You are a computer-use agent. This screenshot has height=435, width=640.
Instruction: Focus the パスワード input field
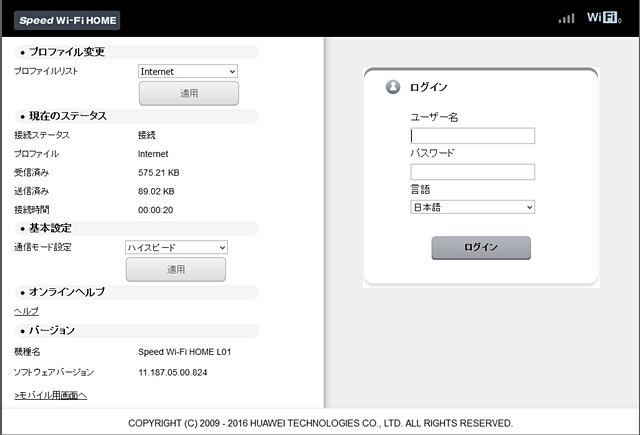coord(473,172)
